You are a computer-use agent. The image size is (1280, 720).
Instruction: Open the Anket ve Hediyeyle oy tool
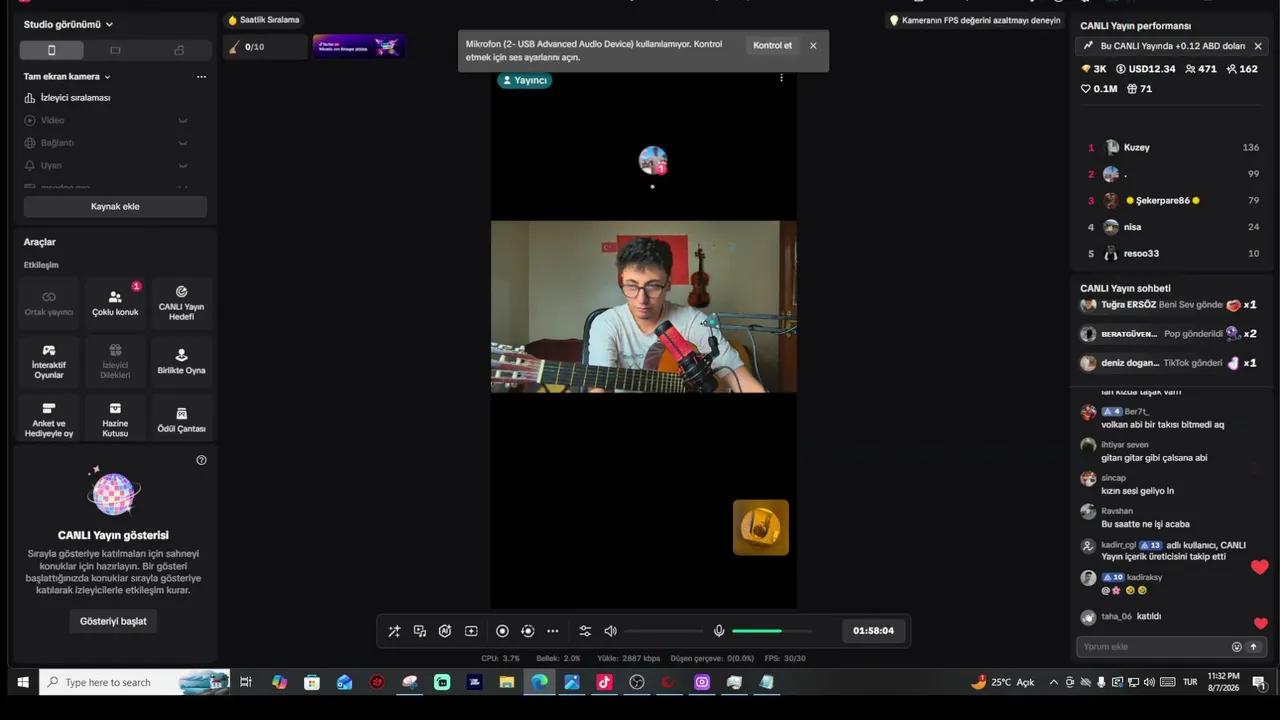pyautogui.click(x=49, y=419)
